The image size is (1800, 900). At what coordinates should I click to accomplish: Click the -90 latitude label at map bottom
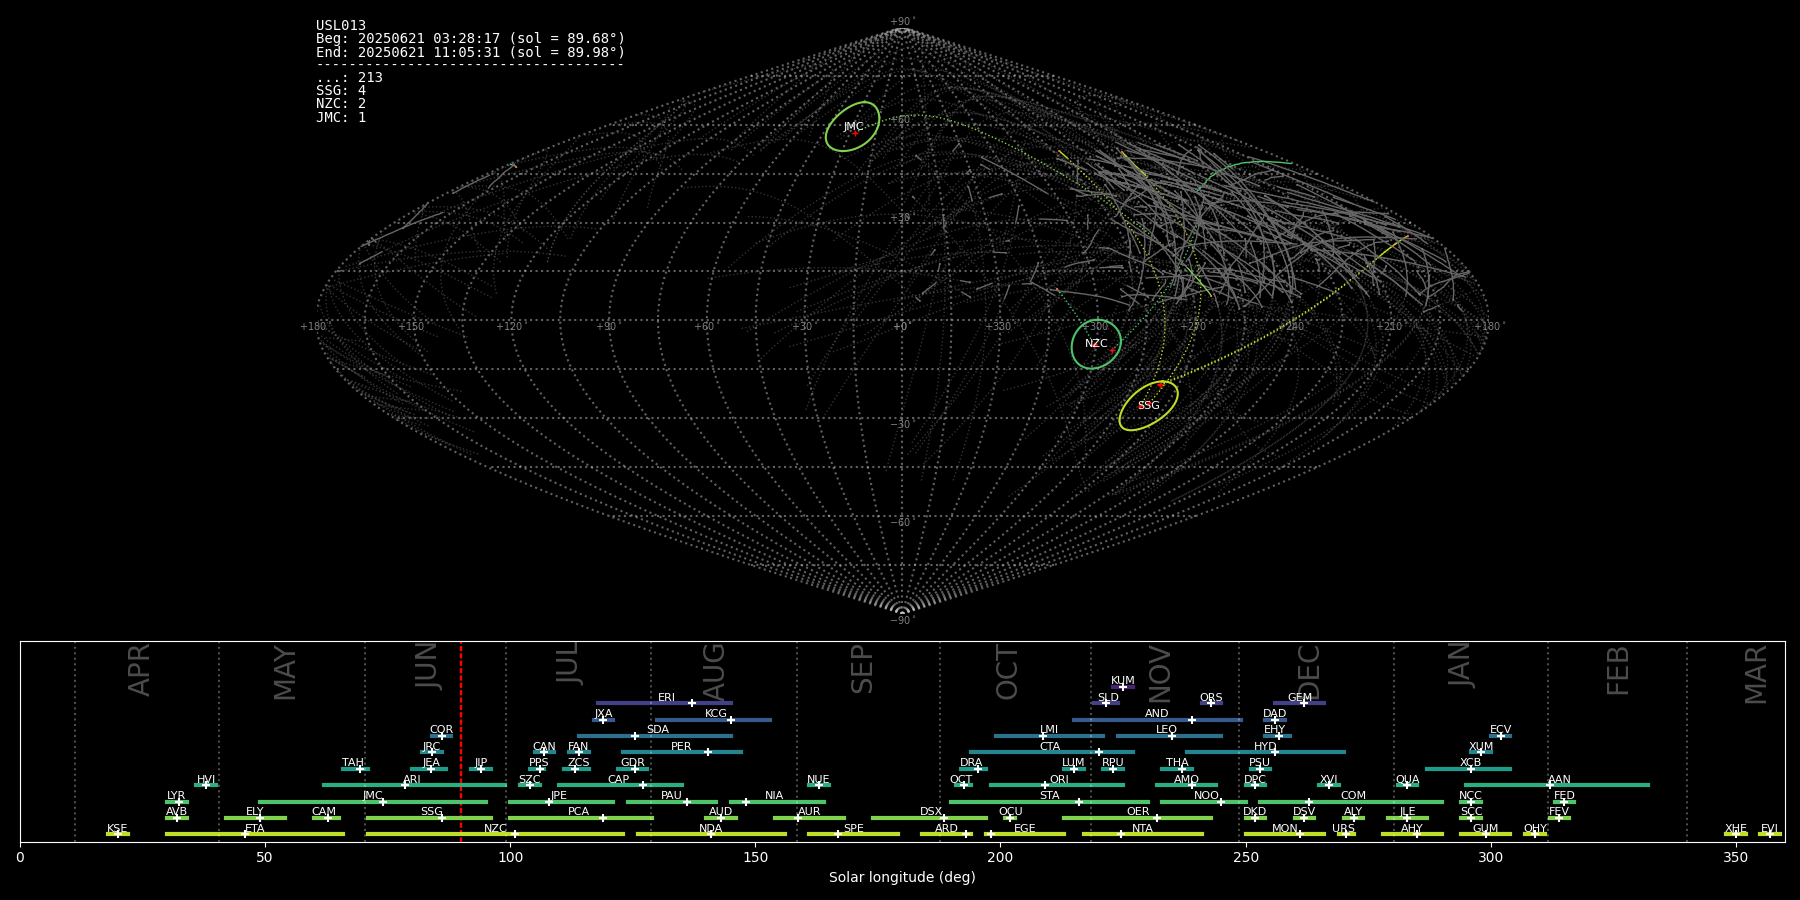click(901, 621)
